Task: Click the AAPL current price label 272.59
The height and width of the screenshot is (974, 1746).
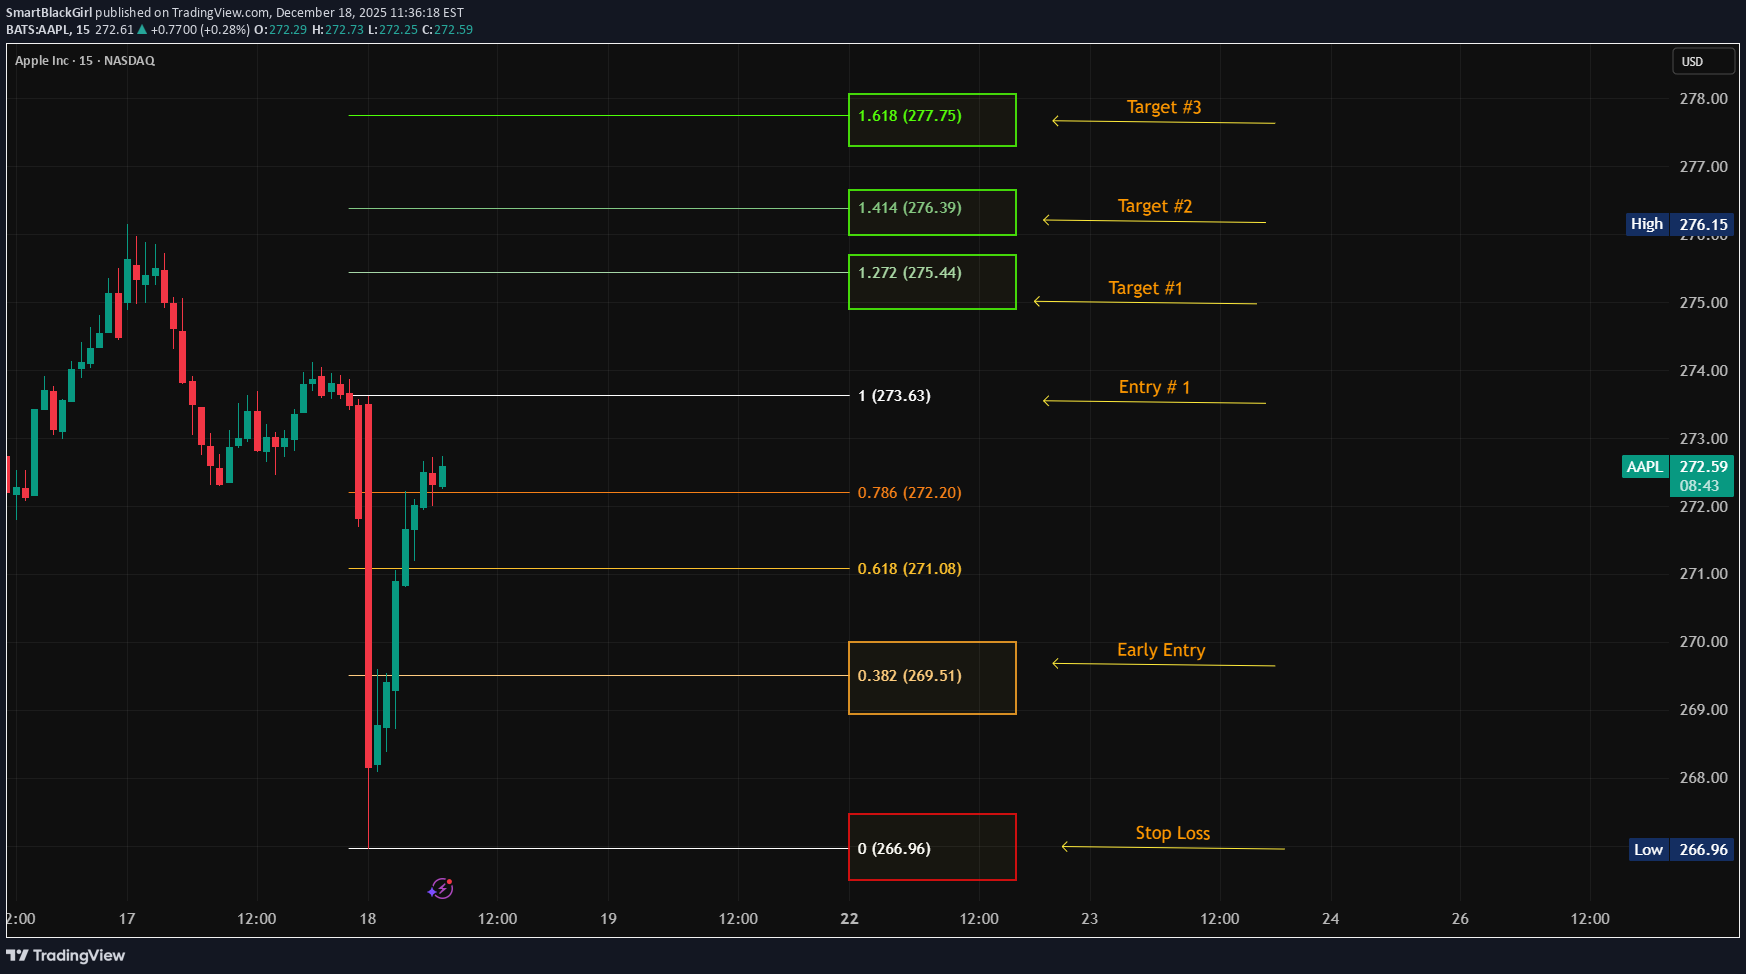Action: (x=1702, y=467)
